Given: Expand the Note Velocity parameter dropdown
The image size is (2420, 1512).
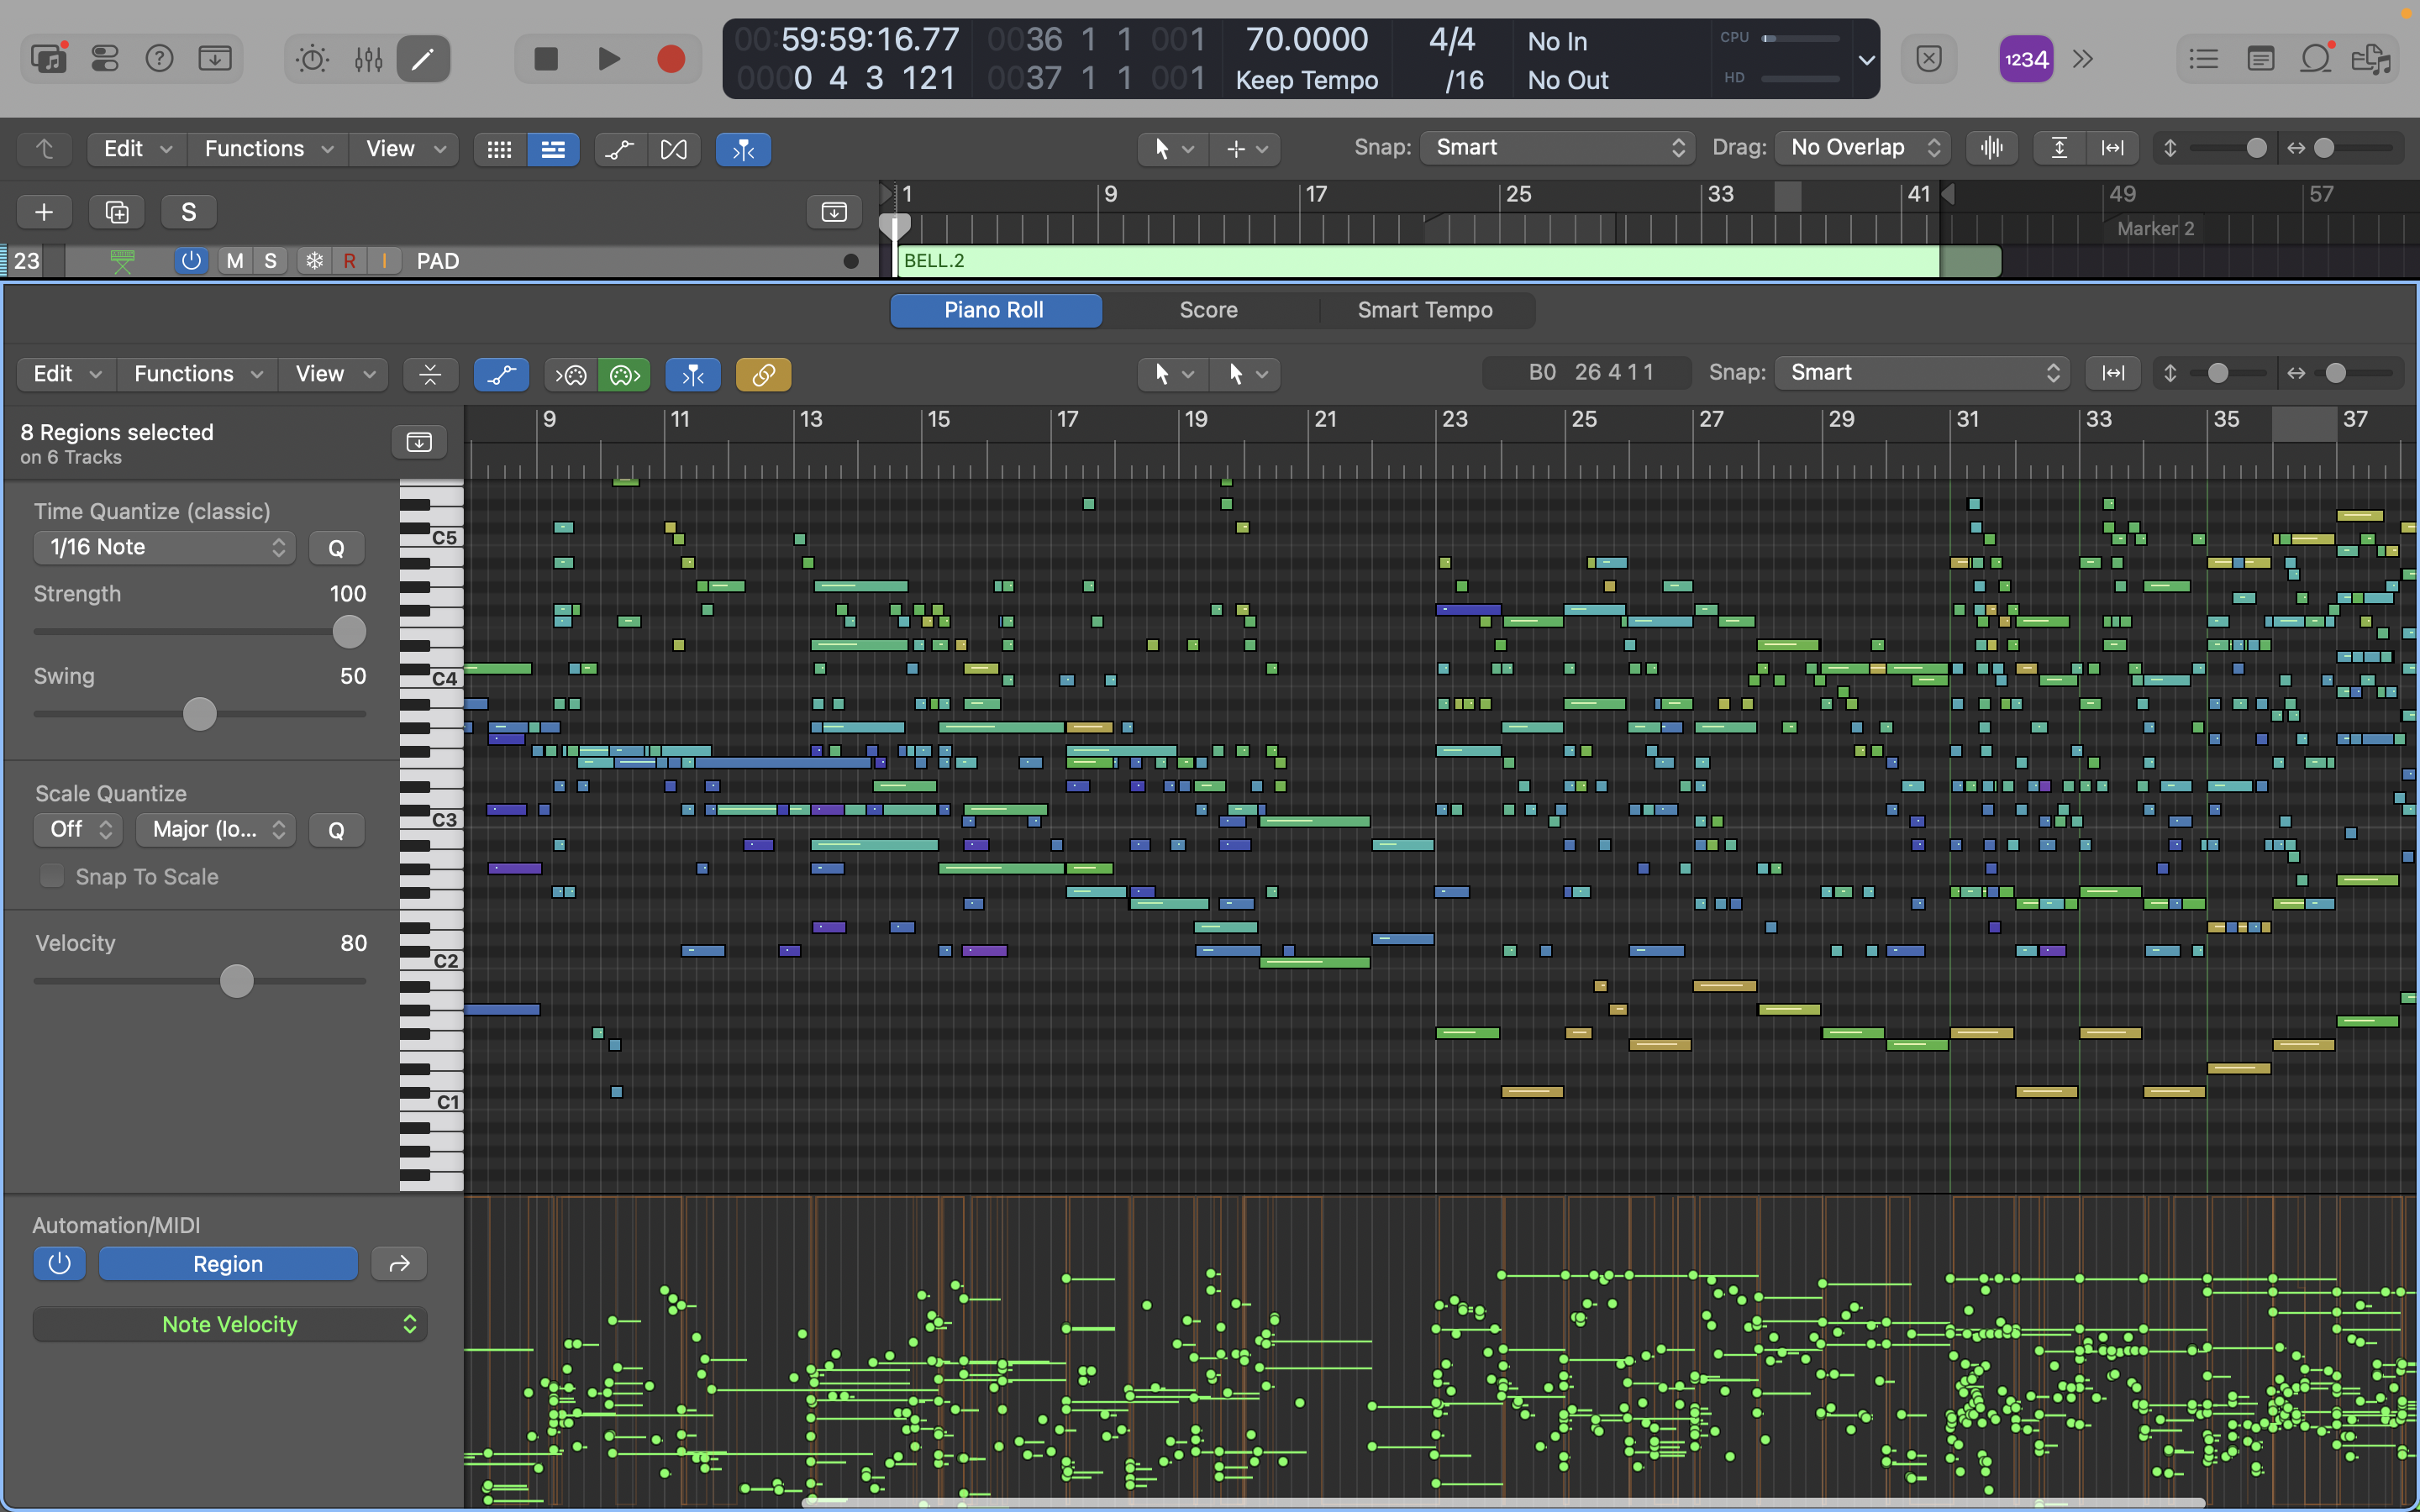Looking at the screenshot, I should 230,1324.
